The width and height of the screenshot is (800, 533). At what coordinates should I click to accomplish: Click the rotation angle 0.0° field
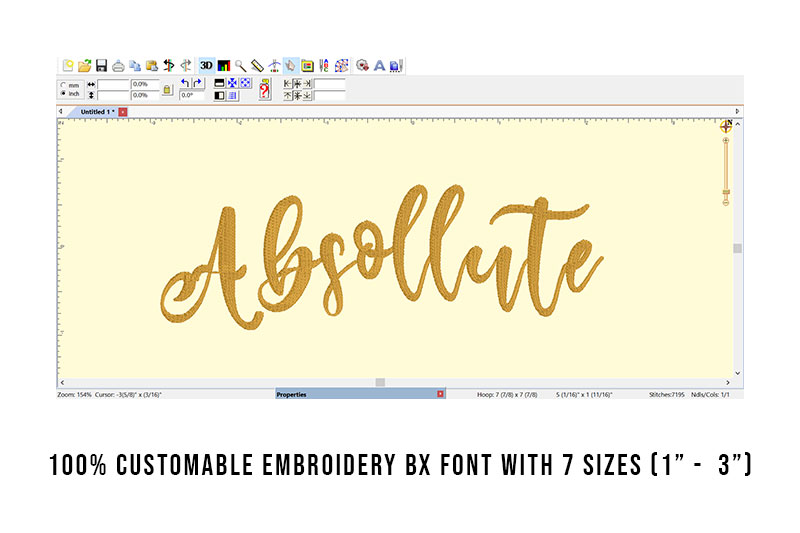coord(191,95)
